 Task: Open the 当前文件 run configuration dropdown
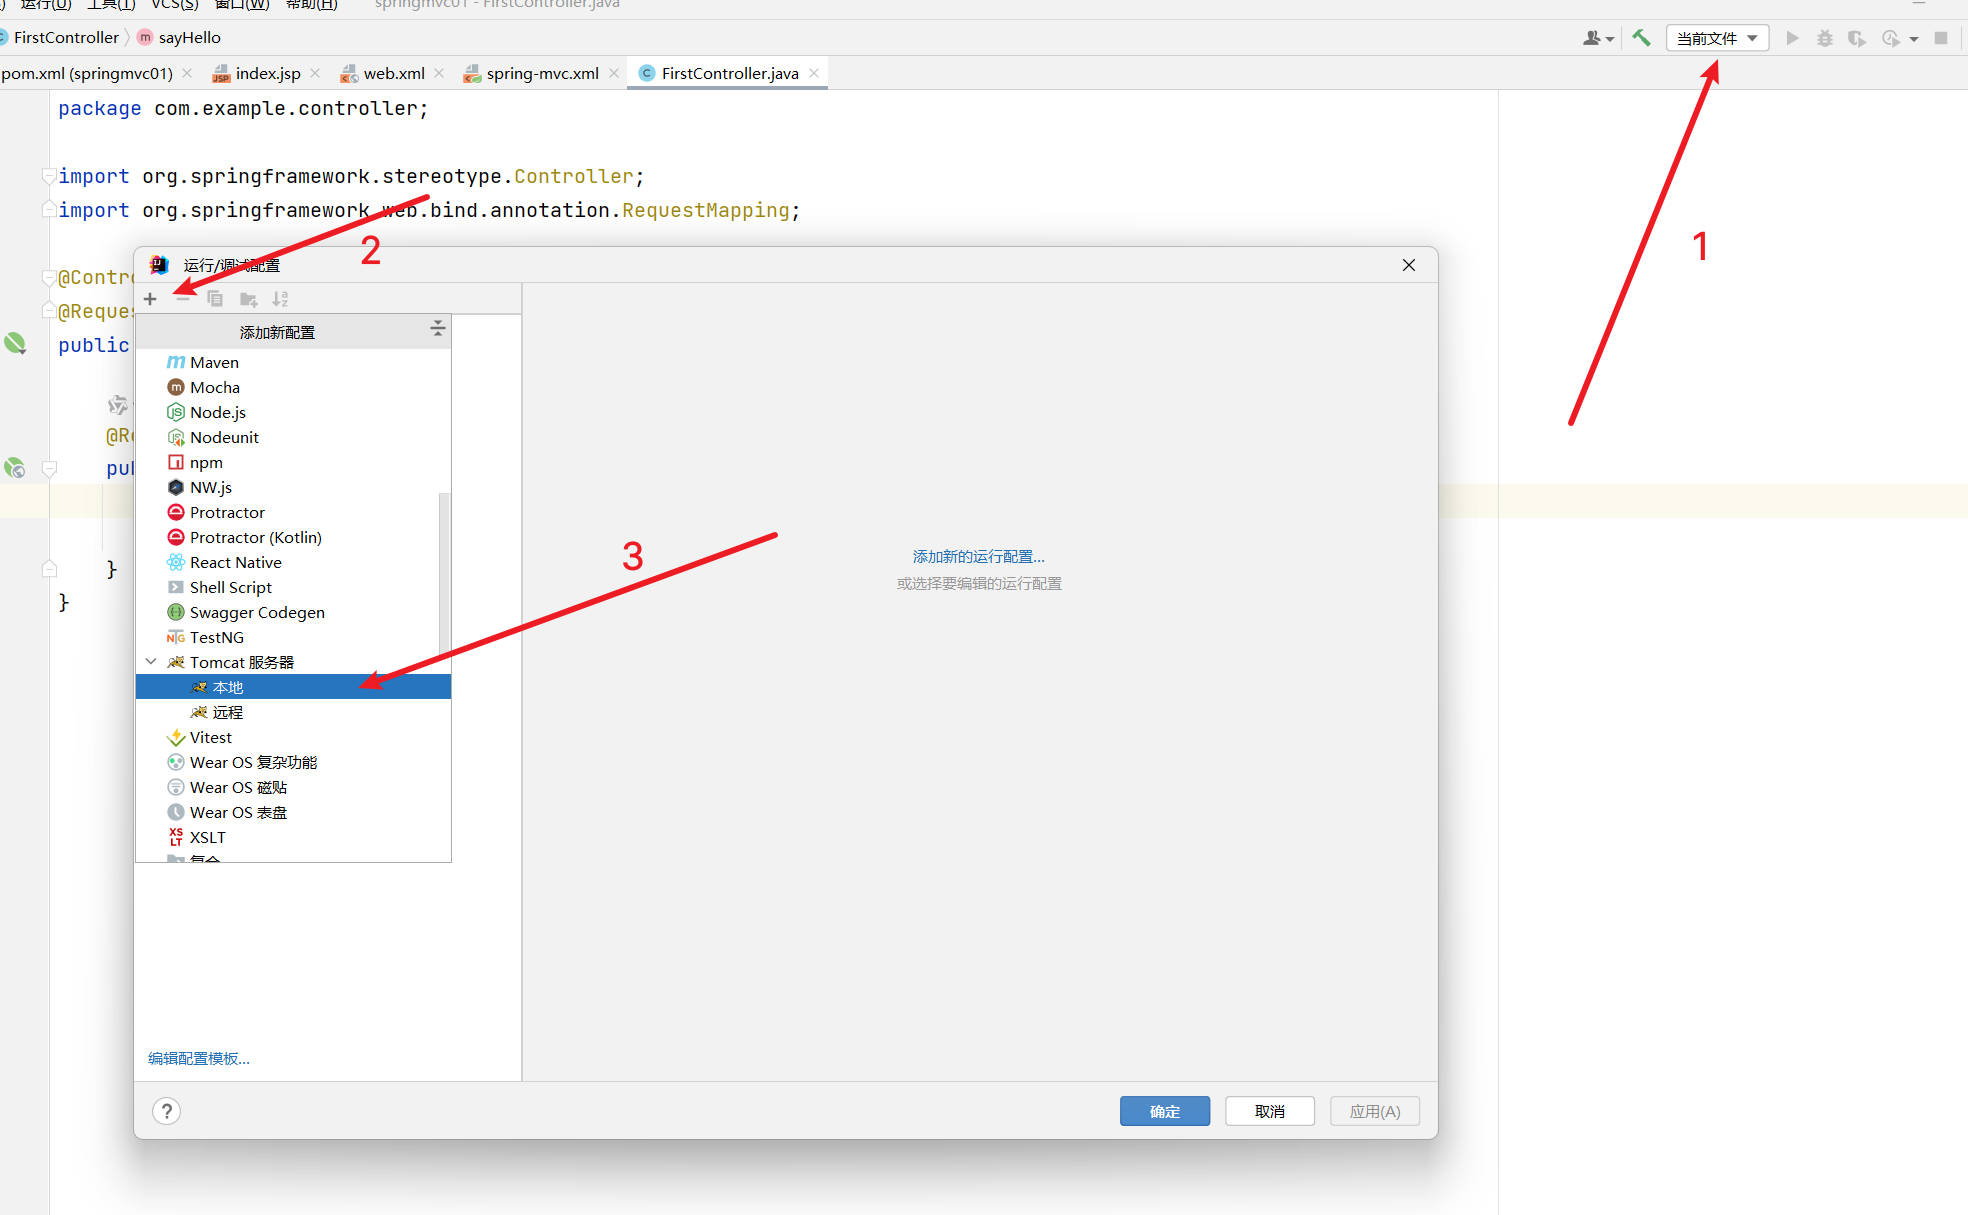1716,38
